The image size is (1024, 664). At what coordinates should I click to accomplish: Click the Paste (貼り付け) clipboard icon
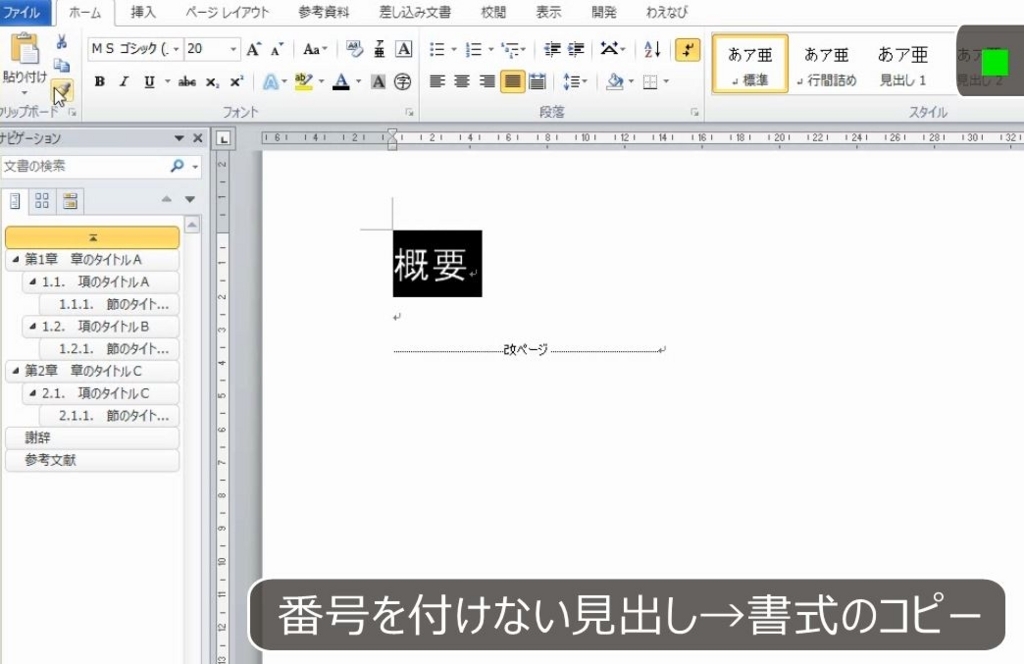pyautogui.click(x=25, y=49)
